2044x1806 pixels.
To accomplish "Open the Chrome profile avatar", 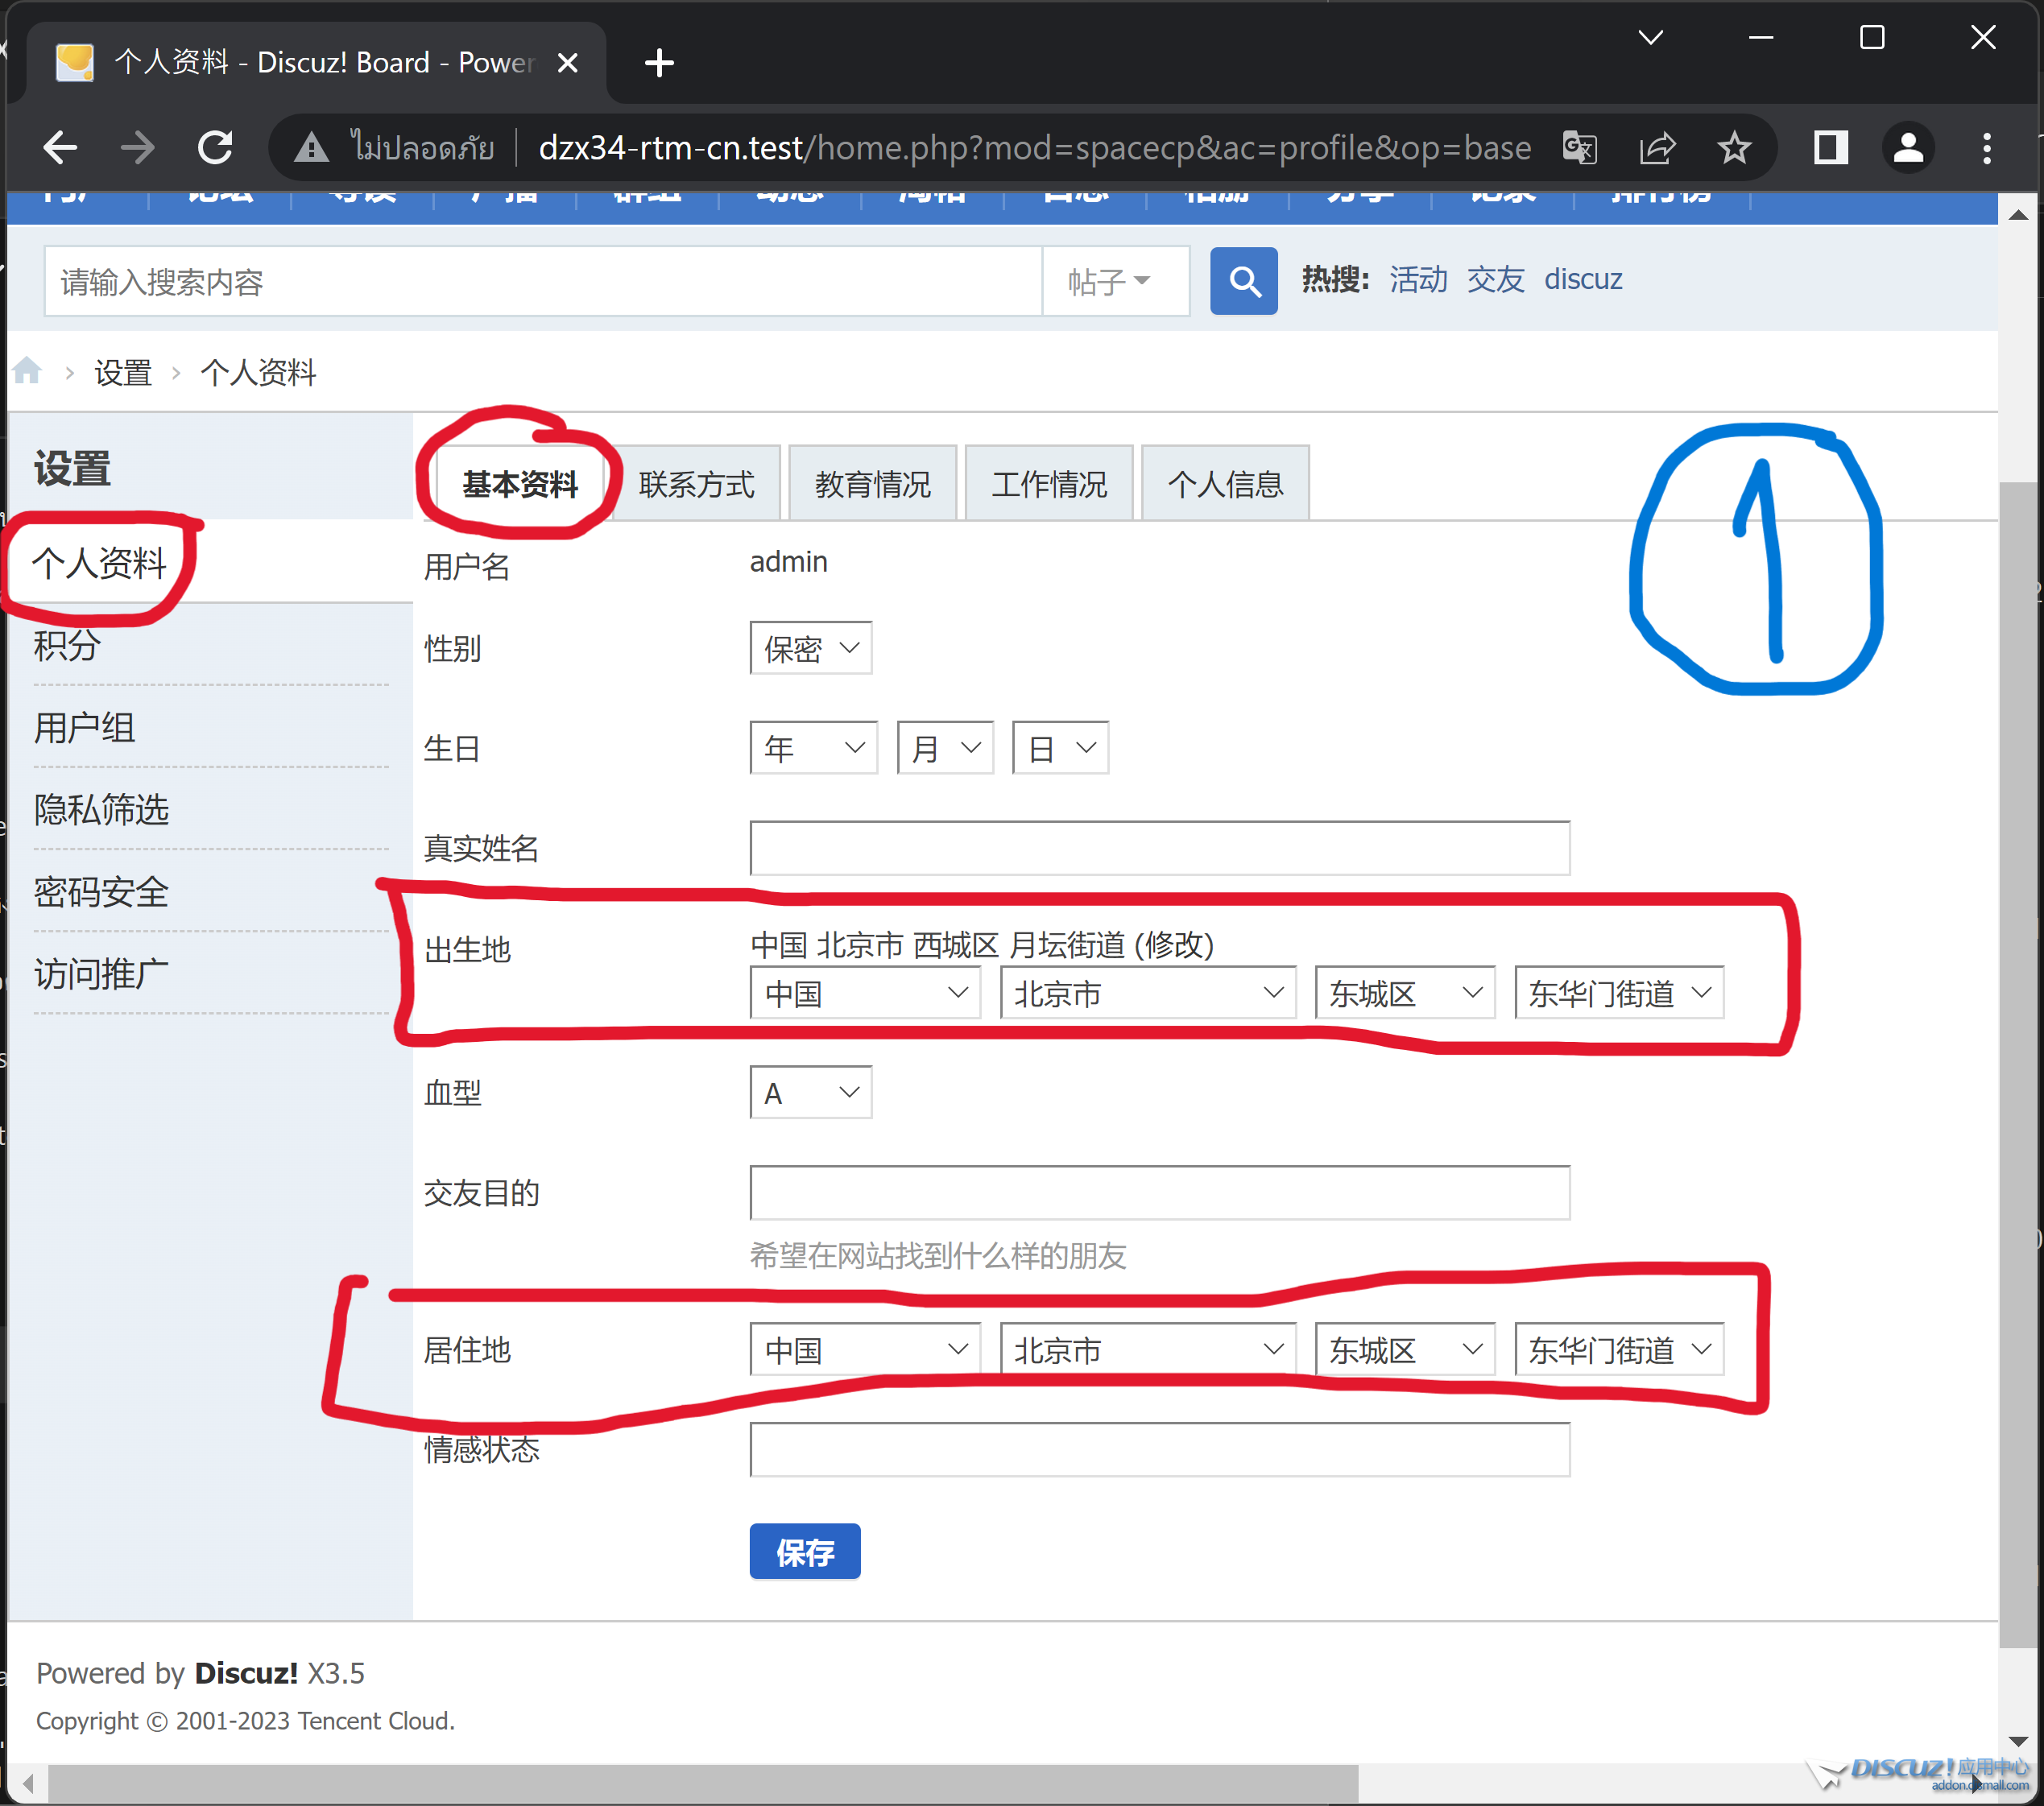I will tap(1908, 148).
